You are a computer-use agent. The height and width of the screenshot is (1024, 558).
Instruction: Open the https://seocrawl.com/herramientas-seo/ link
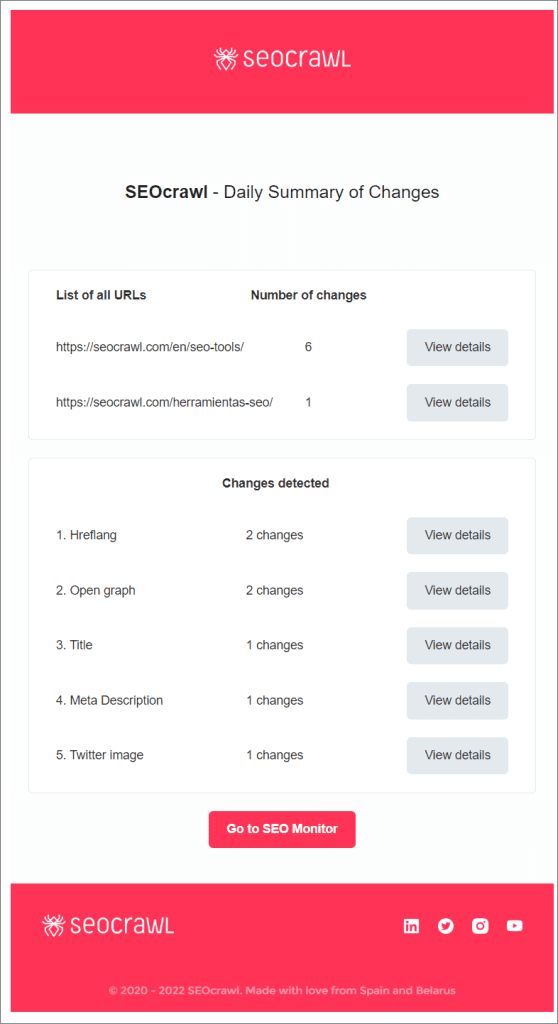click(164, 402)
